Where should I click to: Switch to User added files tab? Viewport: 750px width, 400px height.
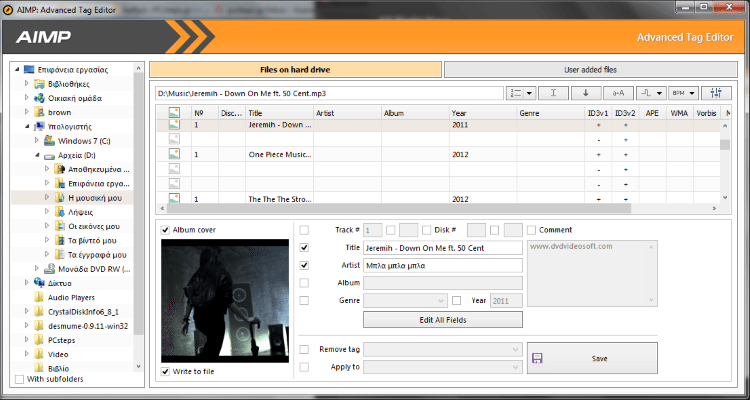590,70
